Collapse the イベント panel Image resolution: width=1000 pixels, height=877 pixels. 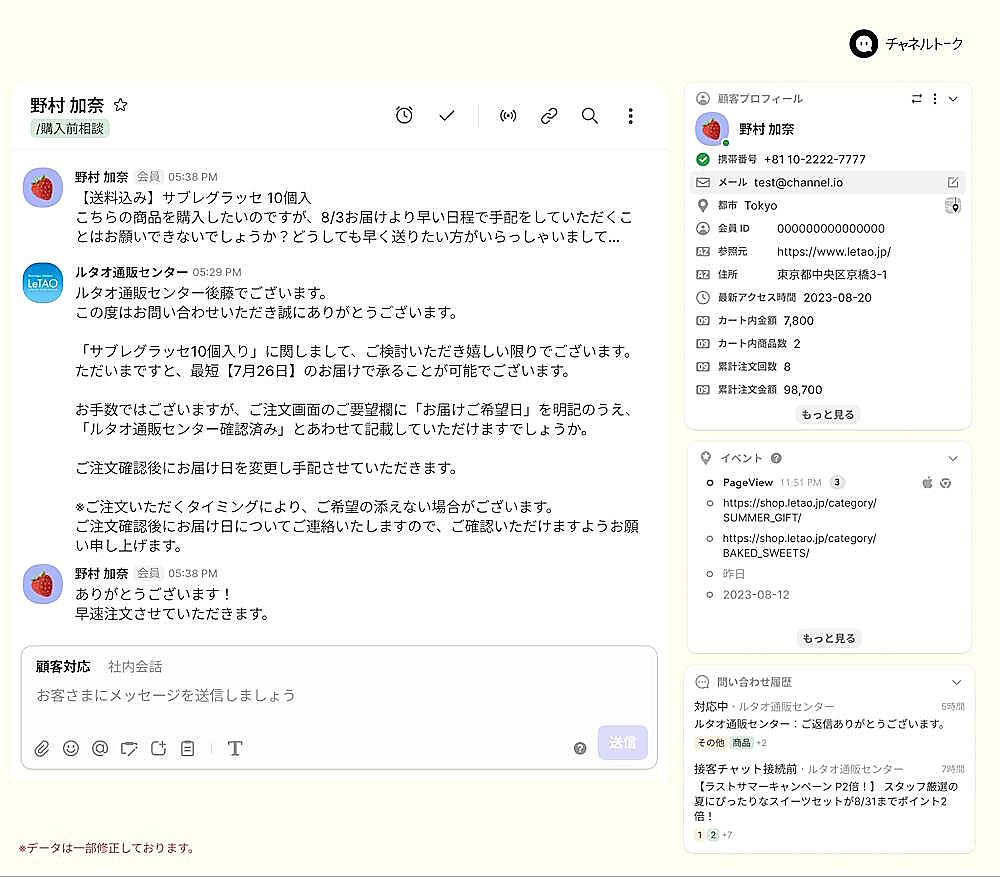click(953, 458)
